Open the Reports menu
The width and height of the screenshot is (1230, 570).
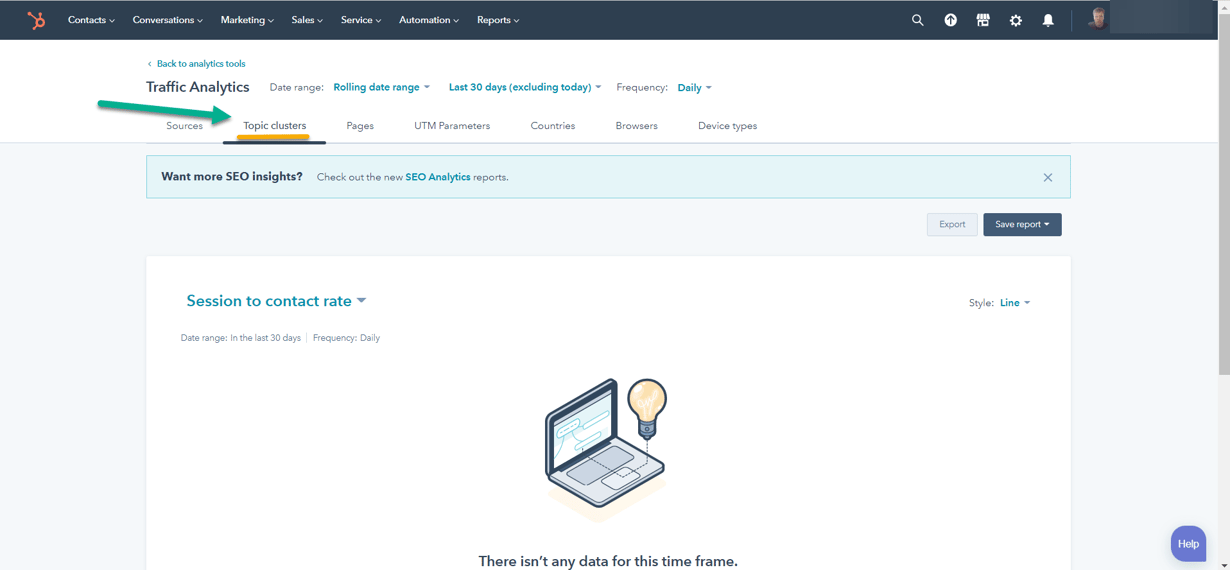[x=498, y=20]
